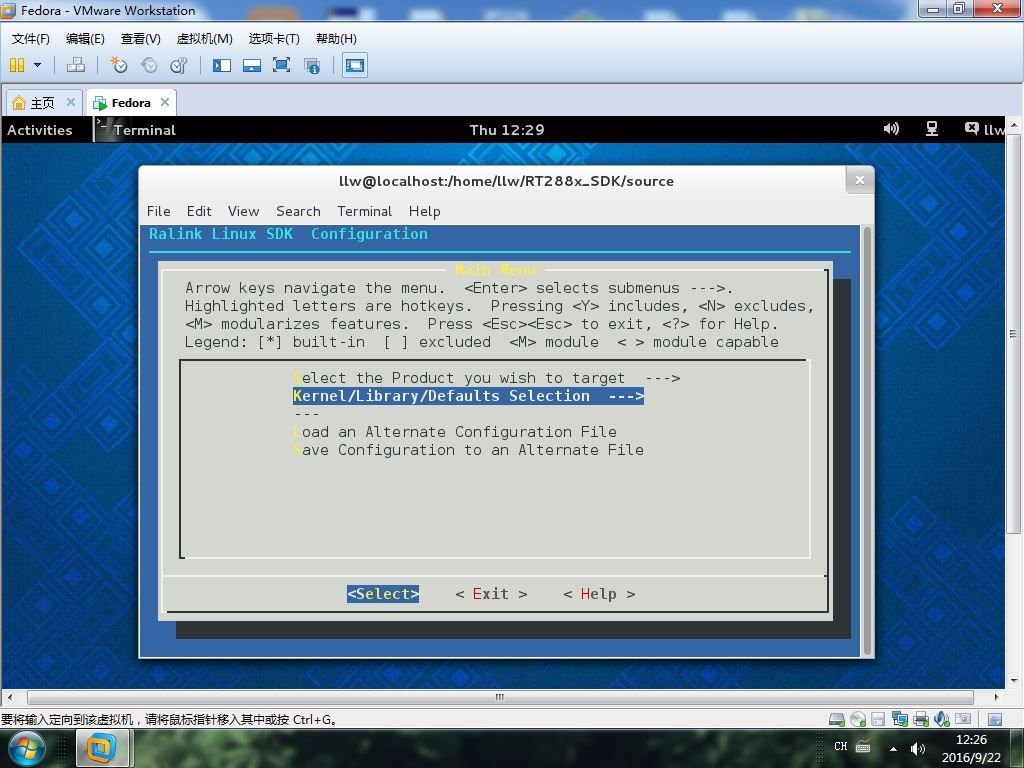
Task: Open the 虚拟机(M) menu
Action: tap(204, 39)
